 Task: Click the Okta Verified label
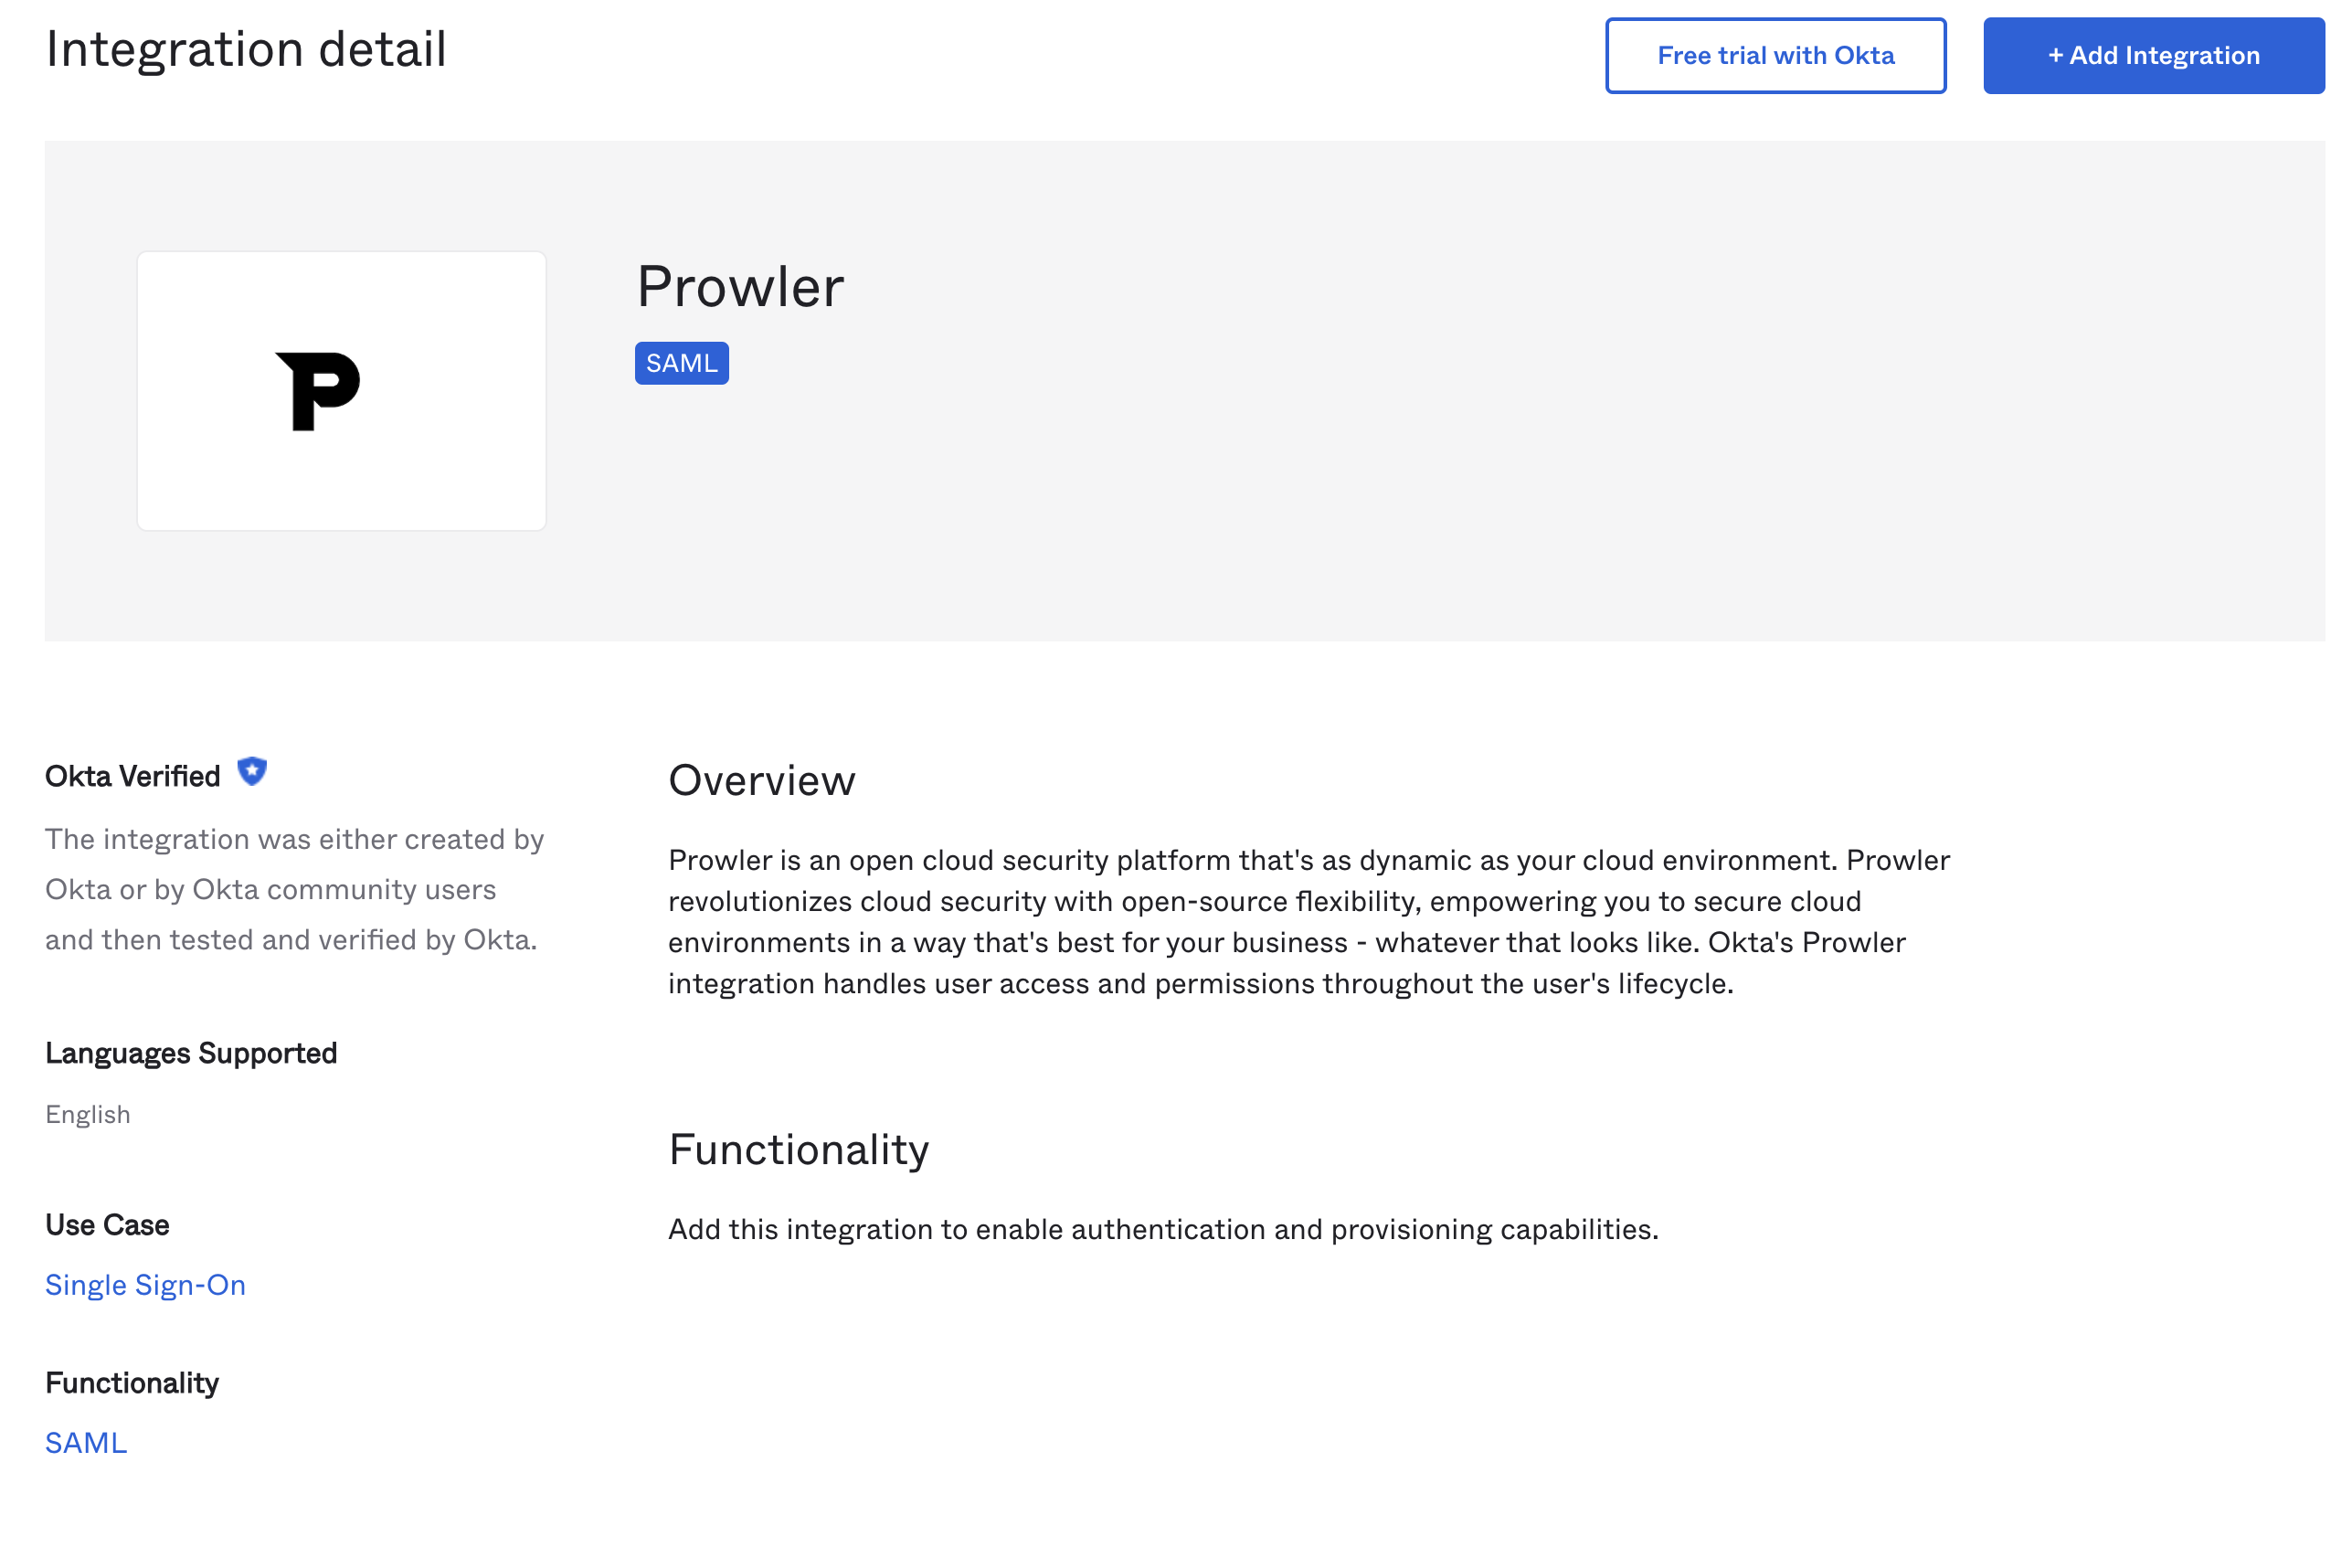pyautogui.click(x=133, y=774)
